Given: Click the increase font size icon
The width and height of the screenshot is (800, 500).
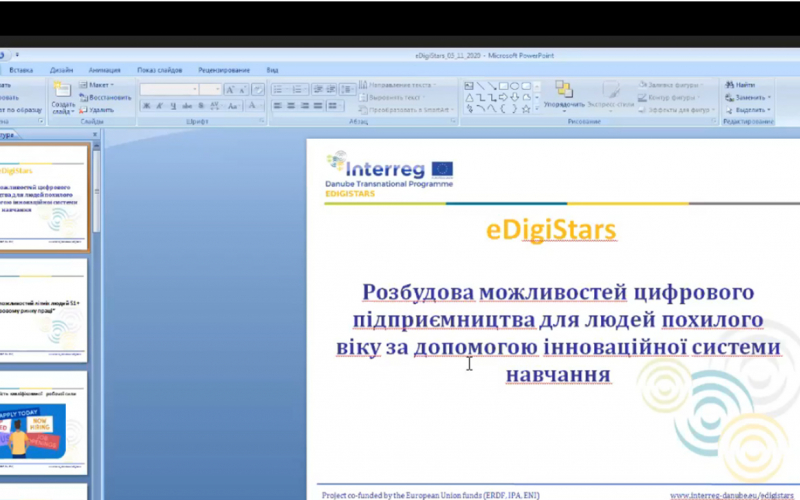Looking at the screenshot, I should [230, 90].
